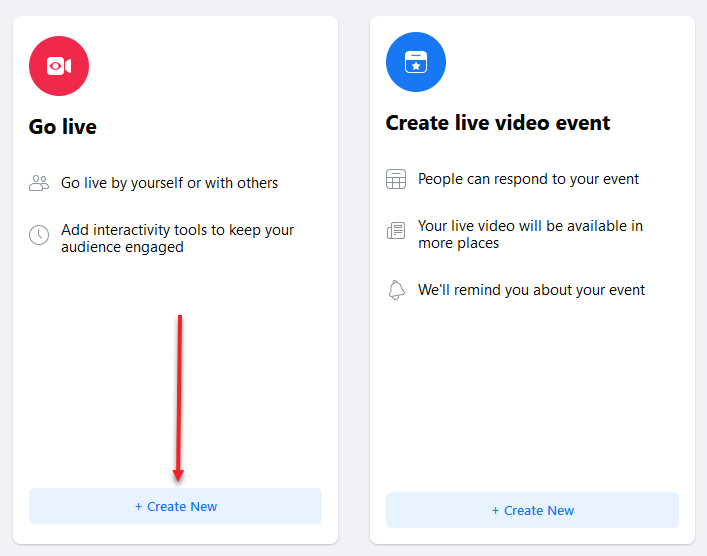Click Create New under Go live
This screenshot has width=707, height=556.
point(175,506)
